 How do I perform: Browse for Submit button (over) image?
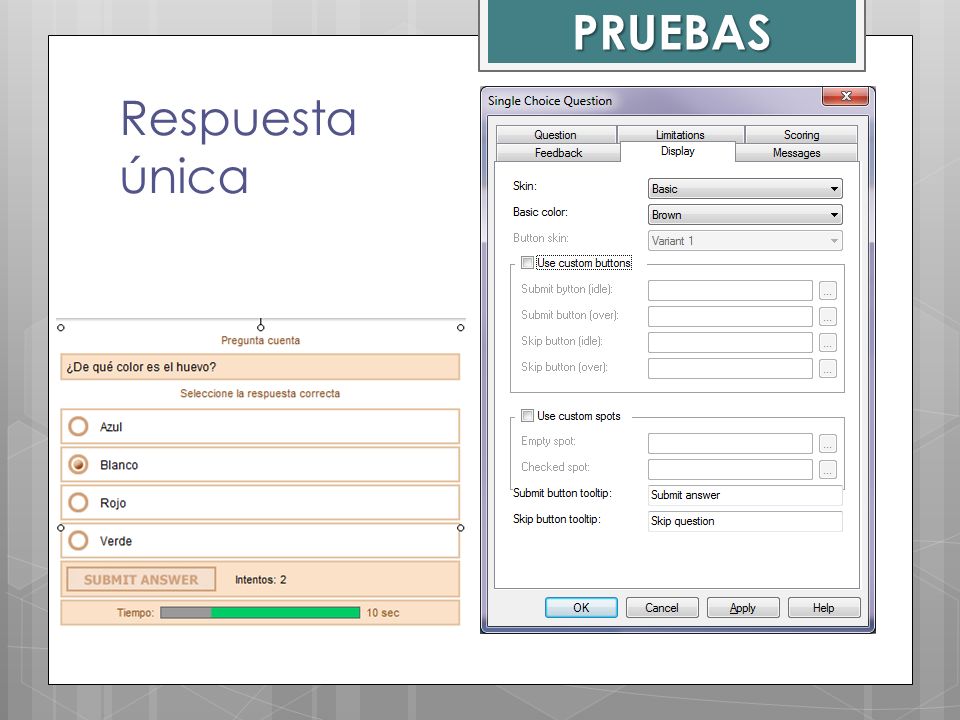pos(827,317)
